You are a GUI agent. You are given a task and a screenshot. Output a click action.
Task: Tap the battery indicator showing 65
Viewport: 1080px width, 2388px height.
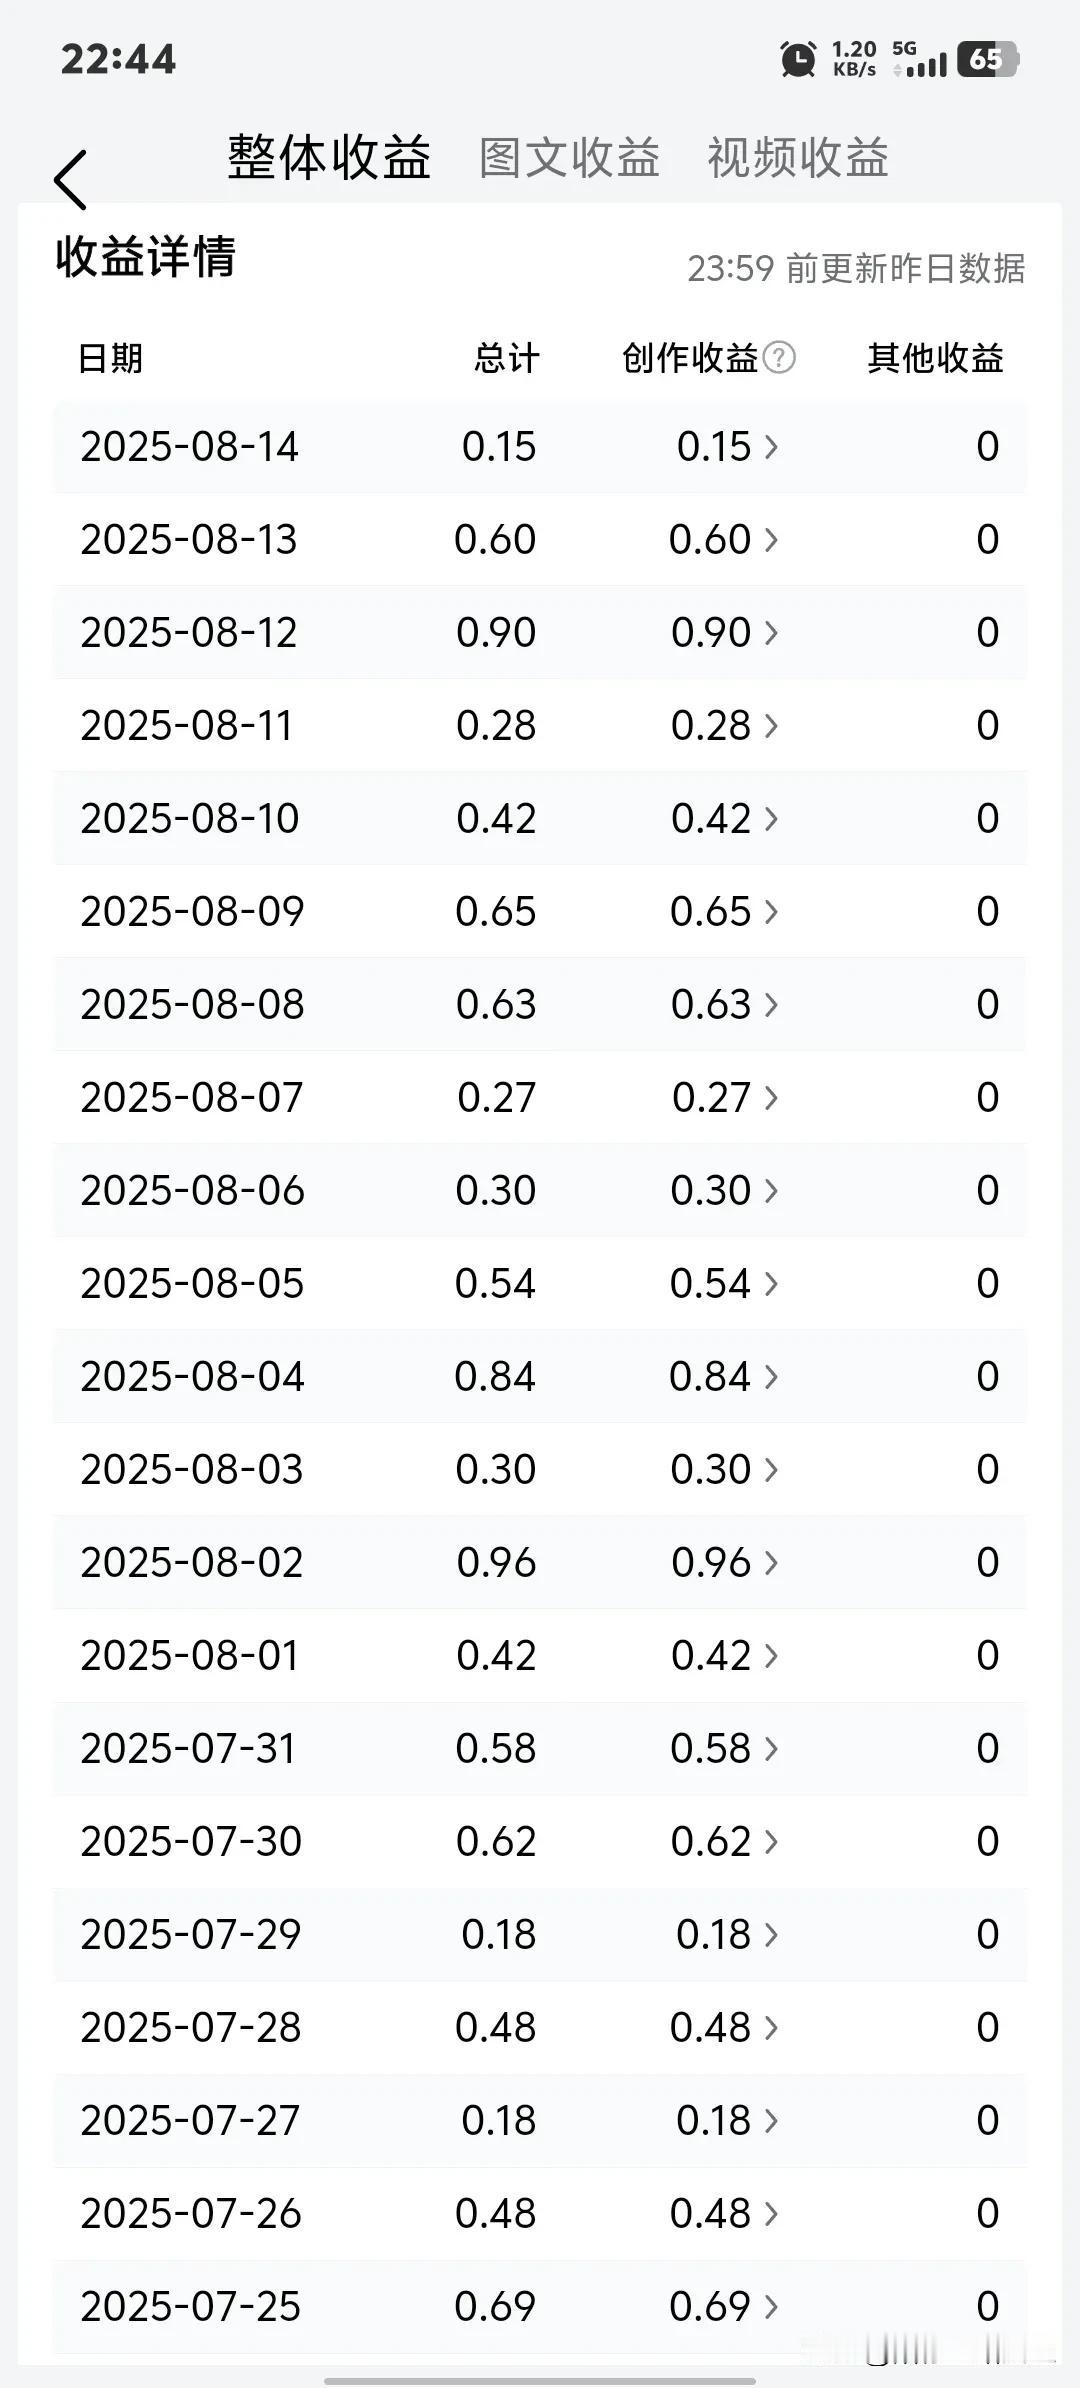987,59
